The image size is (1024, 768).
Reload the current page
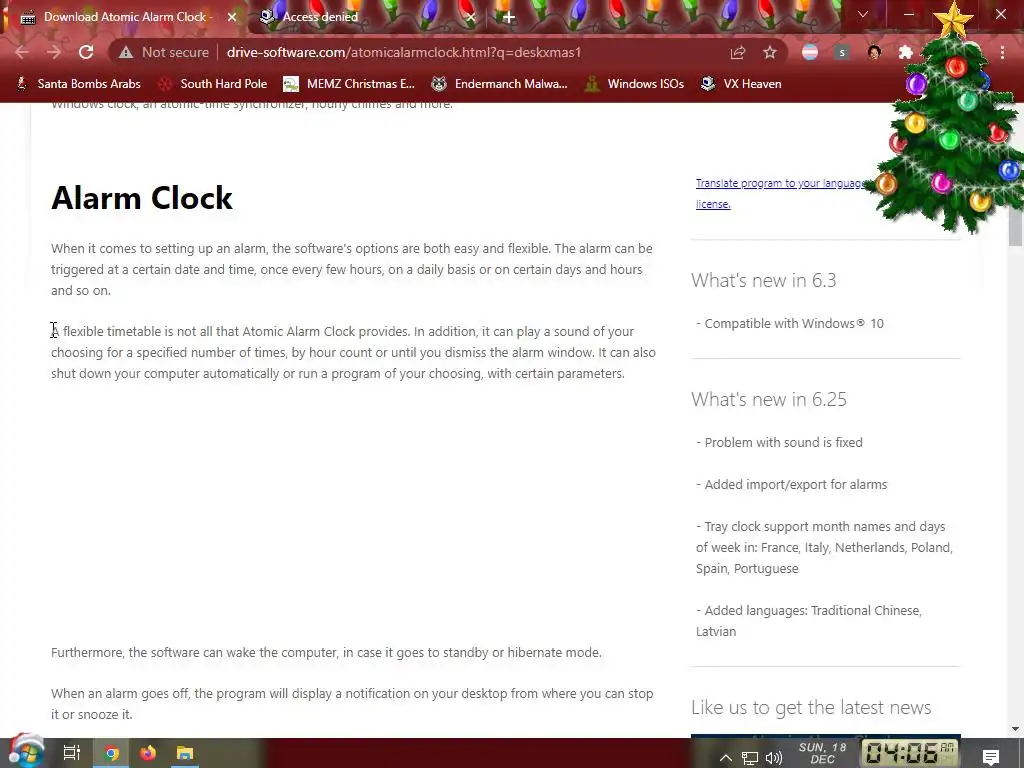86,52
